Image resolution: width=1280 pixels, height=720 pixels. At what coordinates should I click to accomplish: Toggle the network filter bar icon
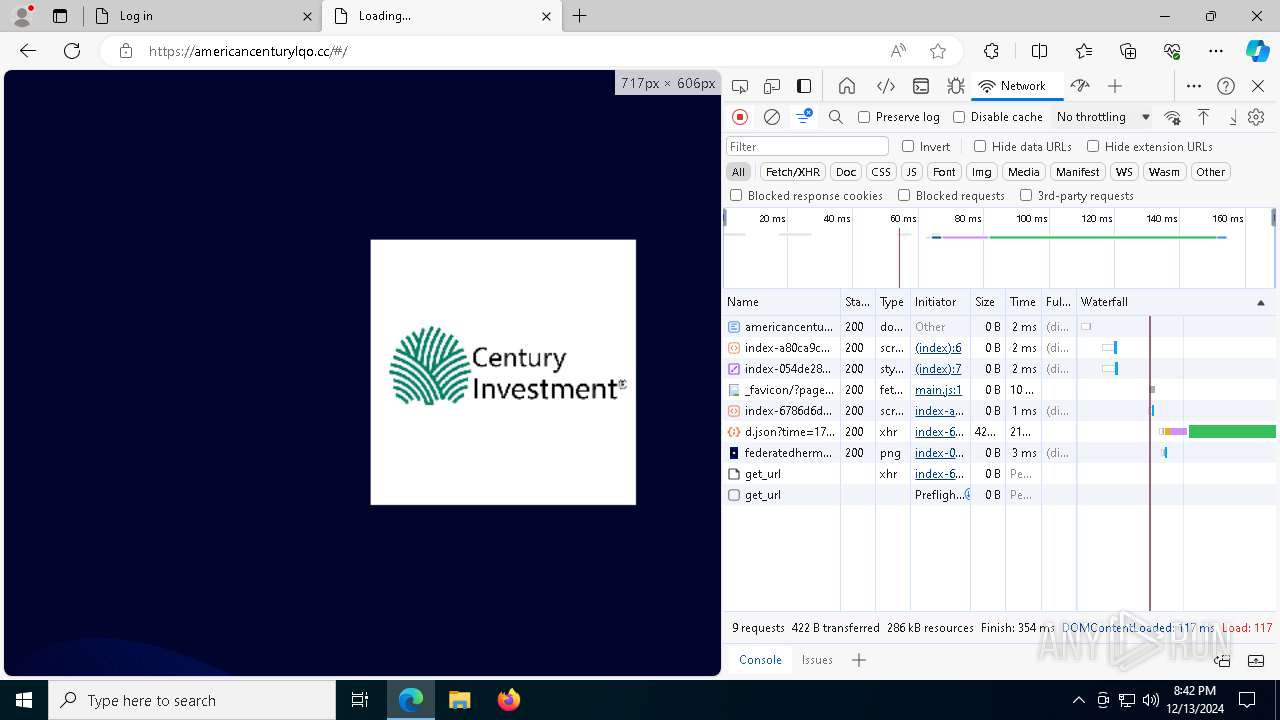coord(804,117)
